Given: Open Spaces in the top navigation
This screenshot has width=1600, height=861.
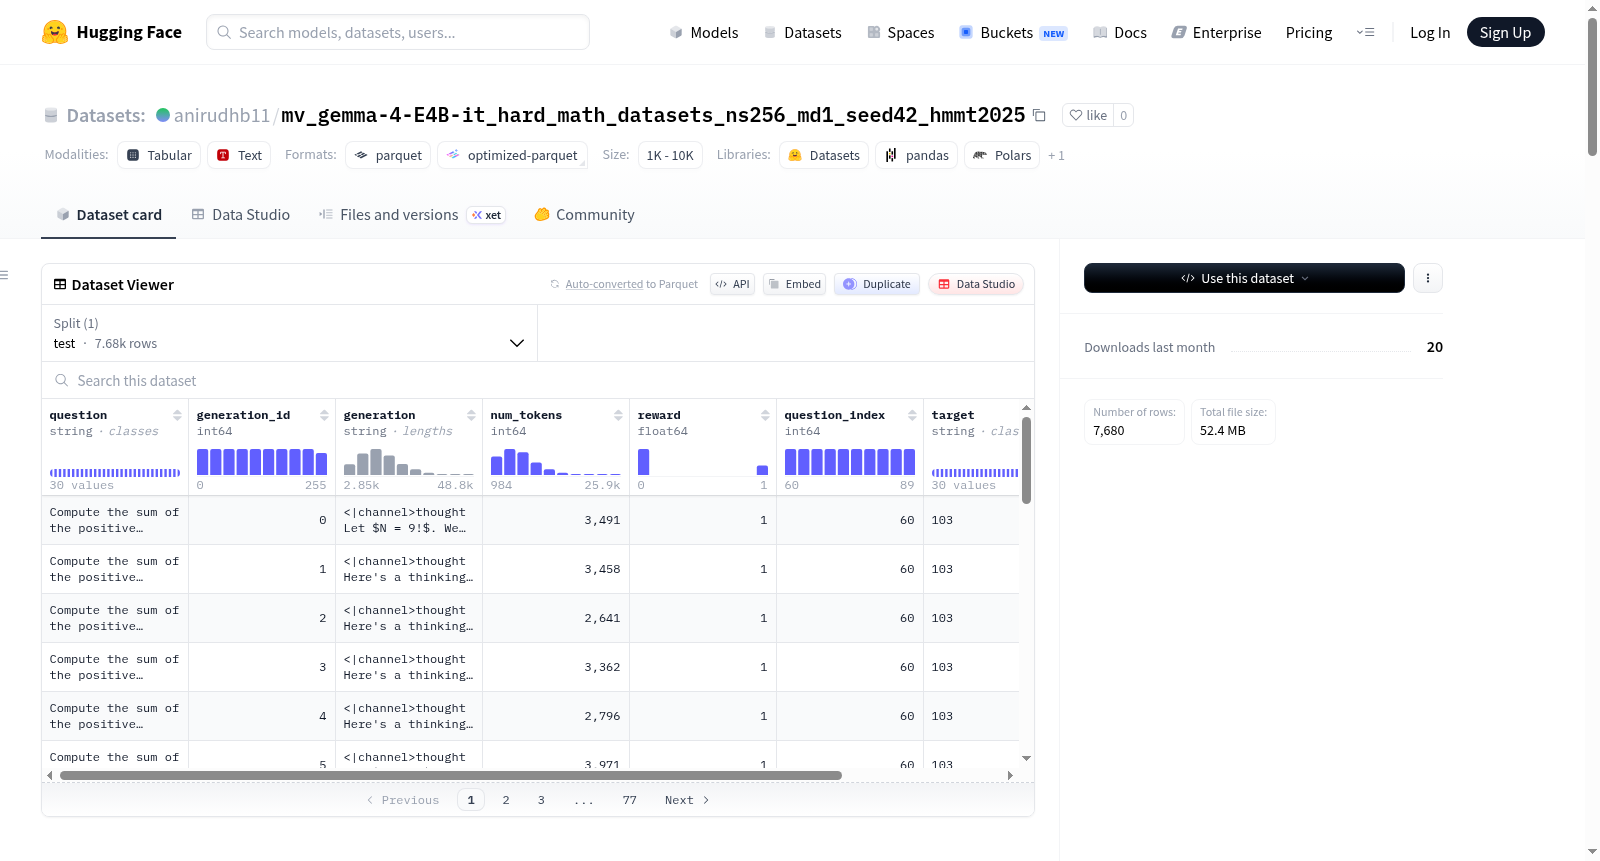Looking at the screenshot, I should point(901,33).
